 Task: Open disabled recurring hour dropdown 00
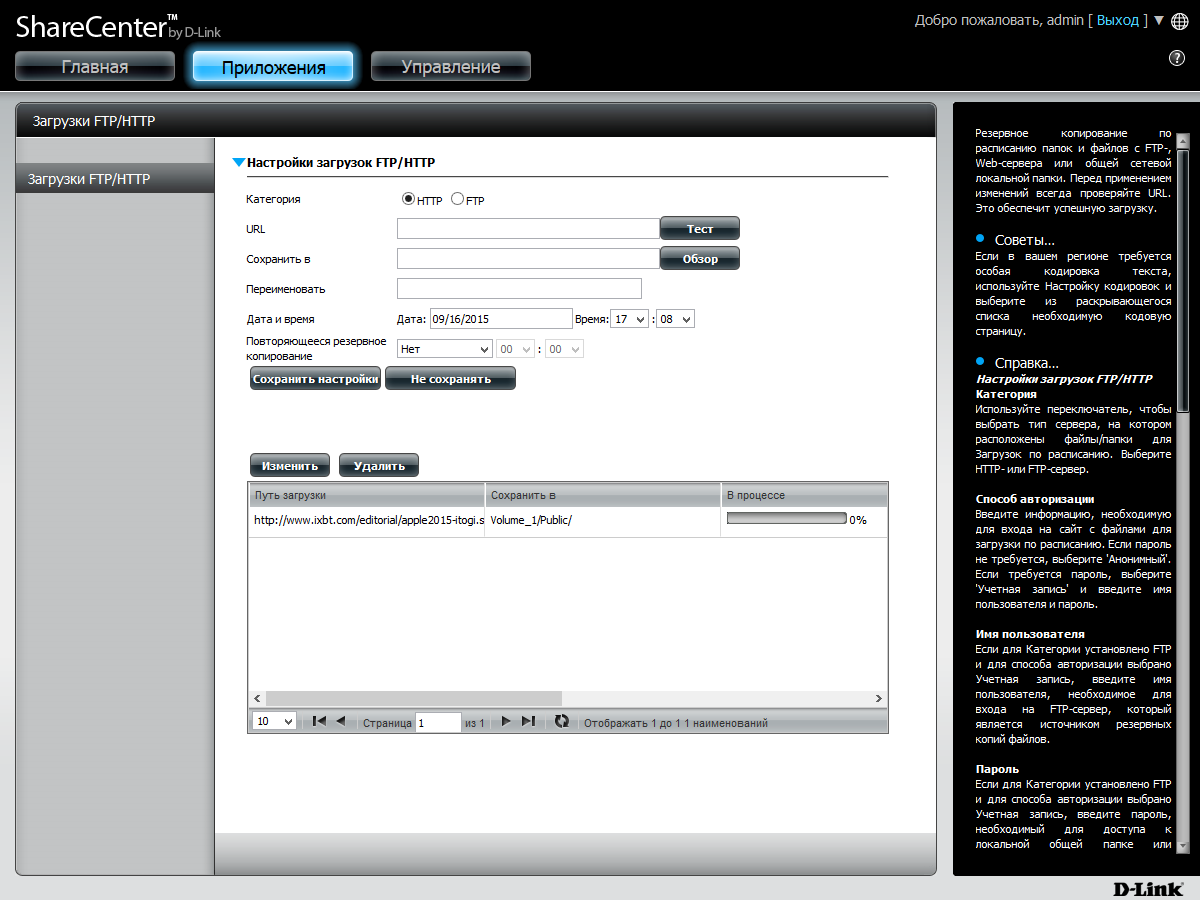(x=515, y=349)
